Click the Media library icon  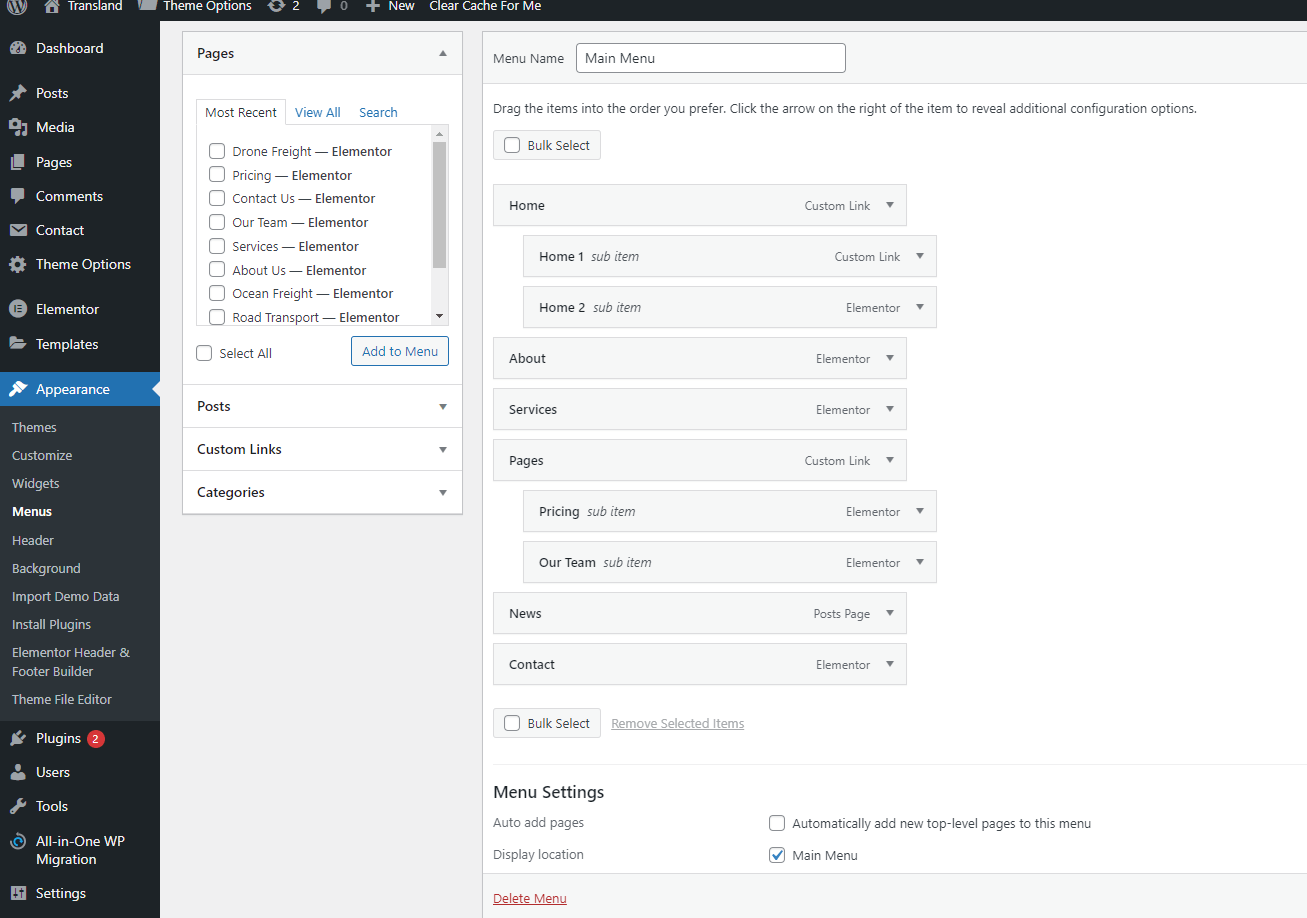18,127
